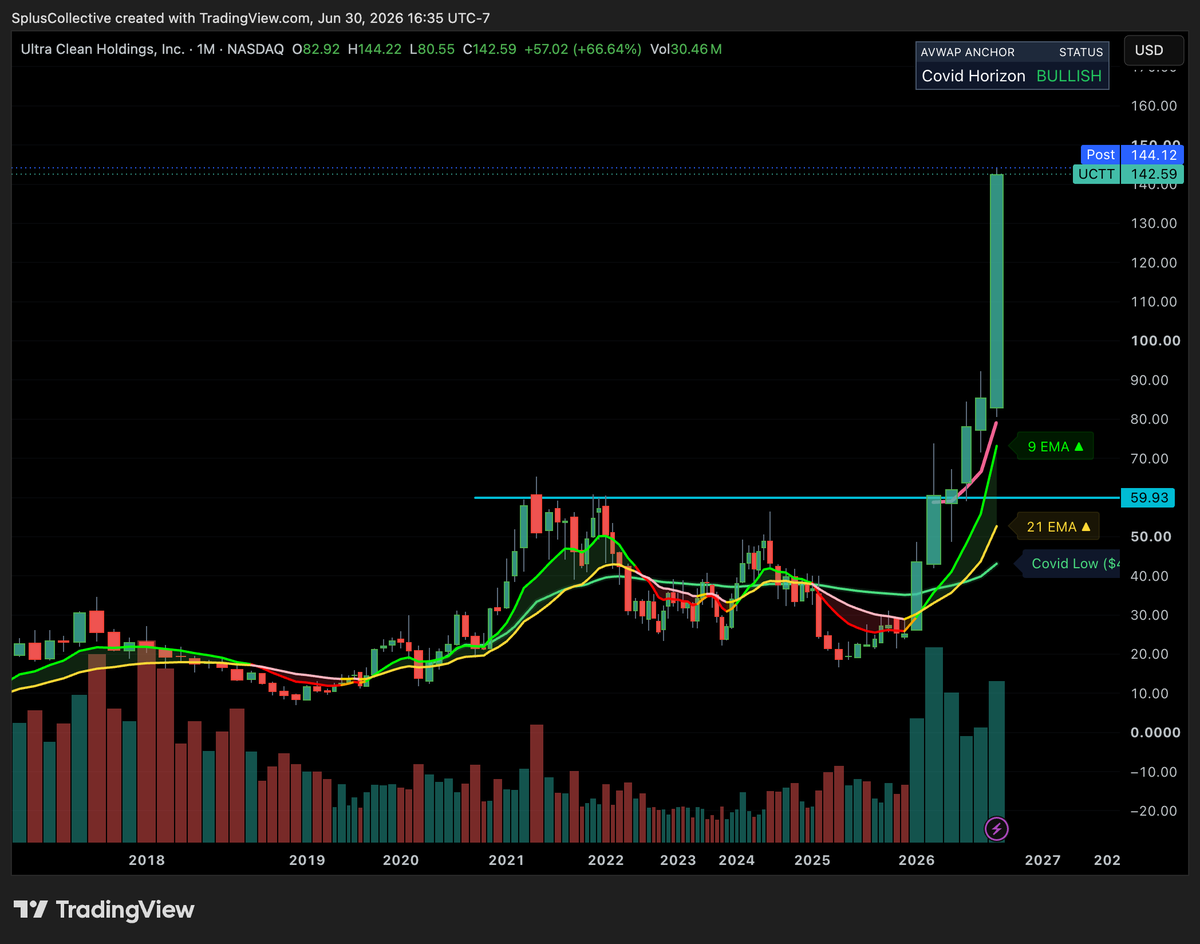Click the AVWAP ANCHOR header
This screenshot has width=1200, height=944.
click(x=968, y=52)
